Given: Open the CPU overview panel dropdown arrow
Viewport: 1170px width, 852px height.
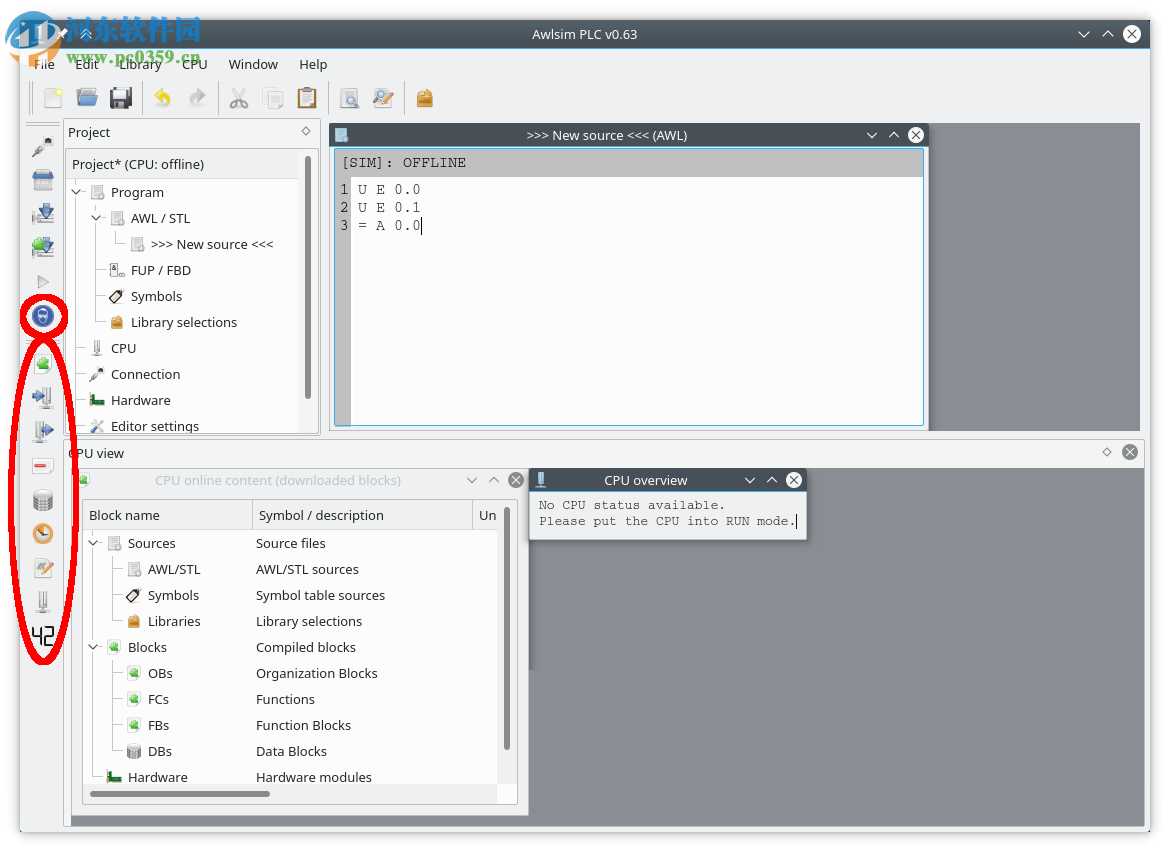Looking at the screenshot, I should 749,480.
